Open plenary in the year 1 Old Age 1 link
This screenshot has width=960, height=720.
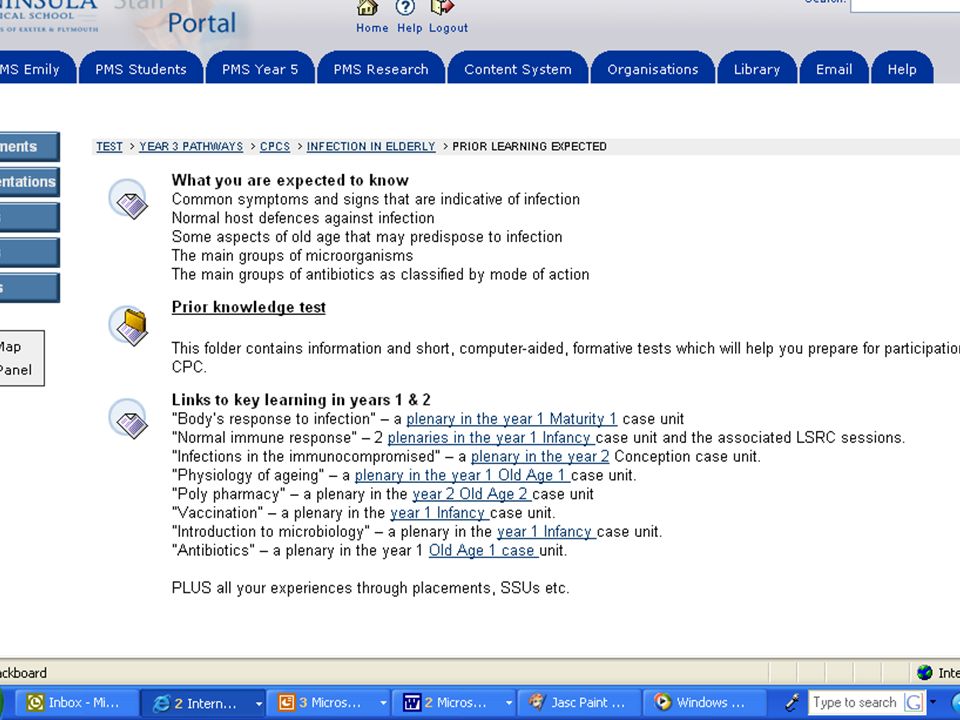(462, 475)
